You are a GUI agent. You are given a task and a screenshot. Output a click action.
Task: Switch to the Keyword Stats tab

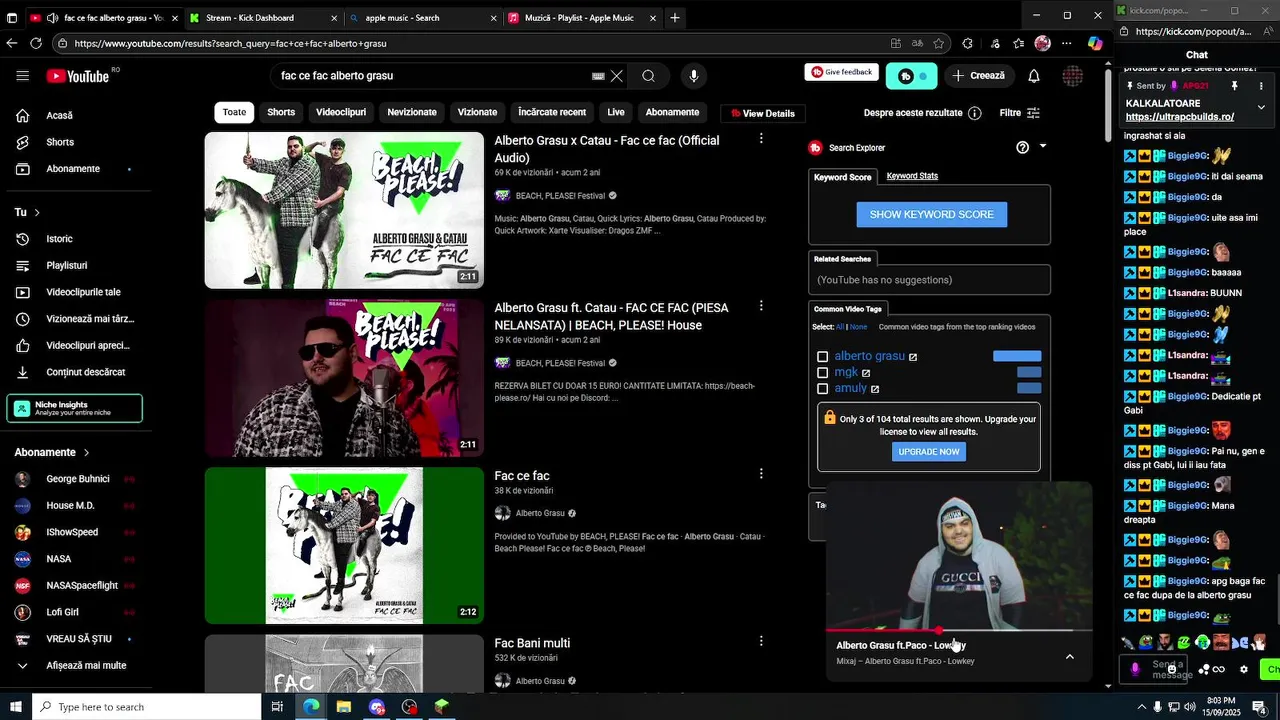[x=912, y=176]
